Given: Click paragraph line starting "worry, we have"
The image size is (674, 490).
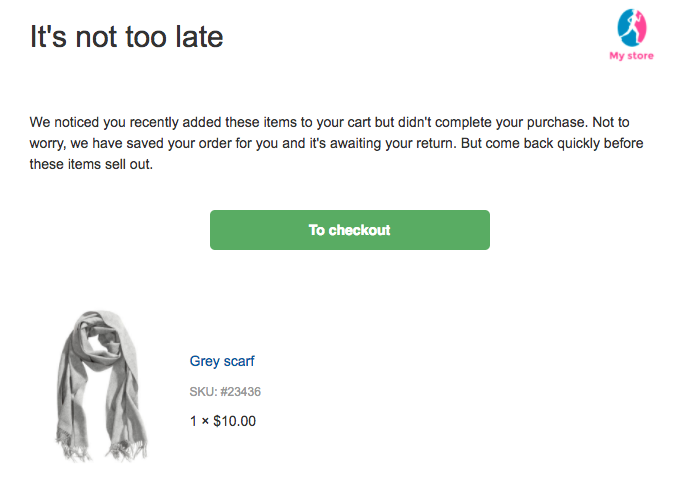Looking at the screenshot, I should click(336, 144).
